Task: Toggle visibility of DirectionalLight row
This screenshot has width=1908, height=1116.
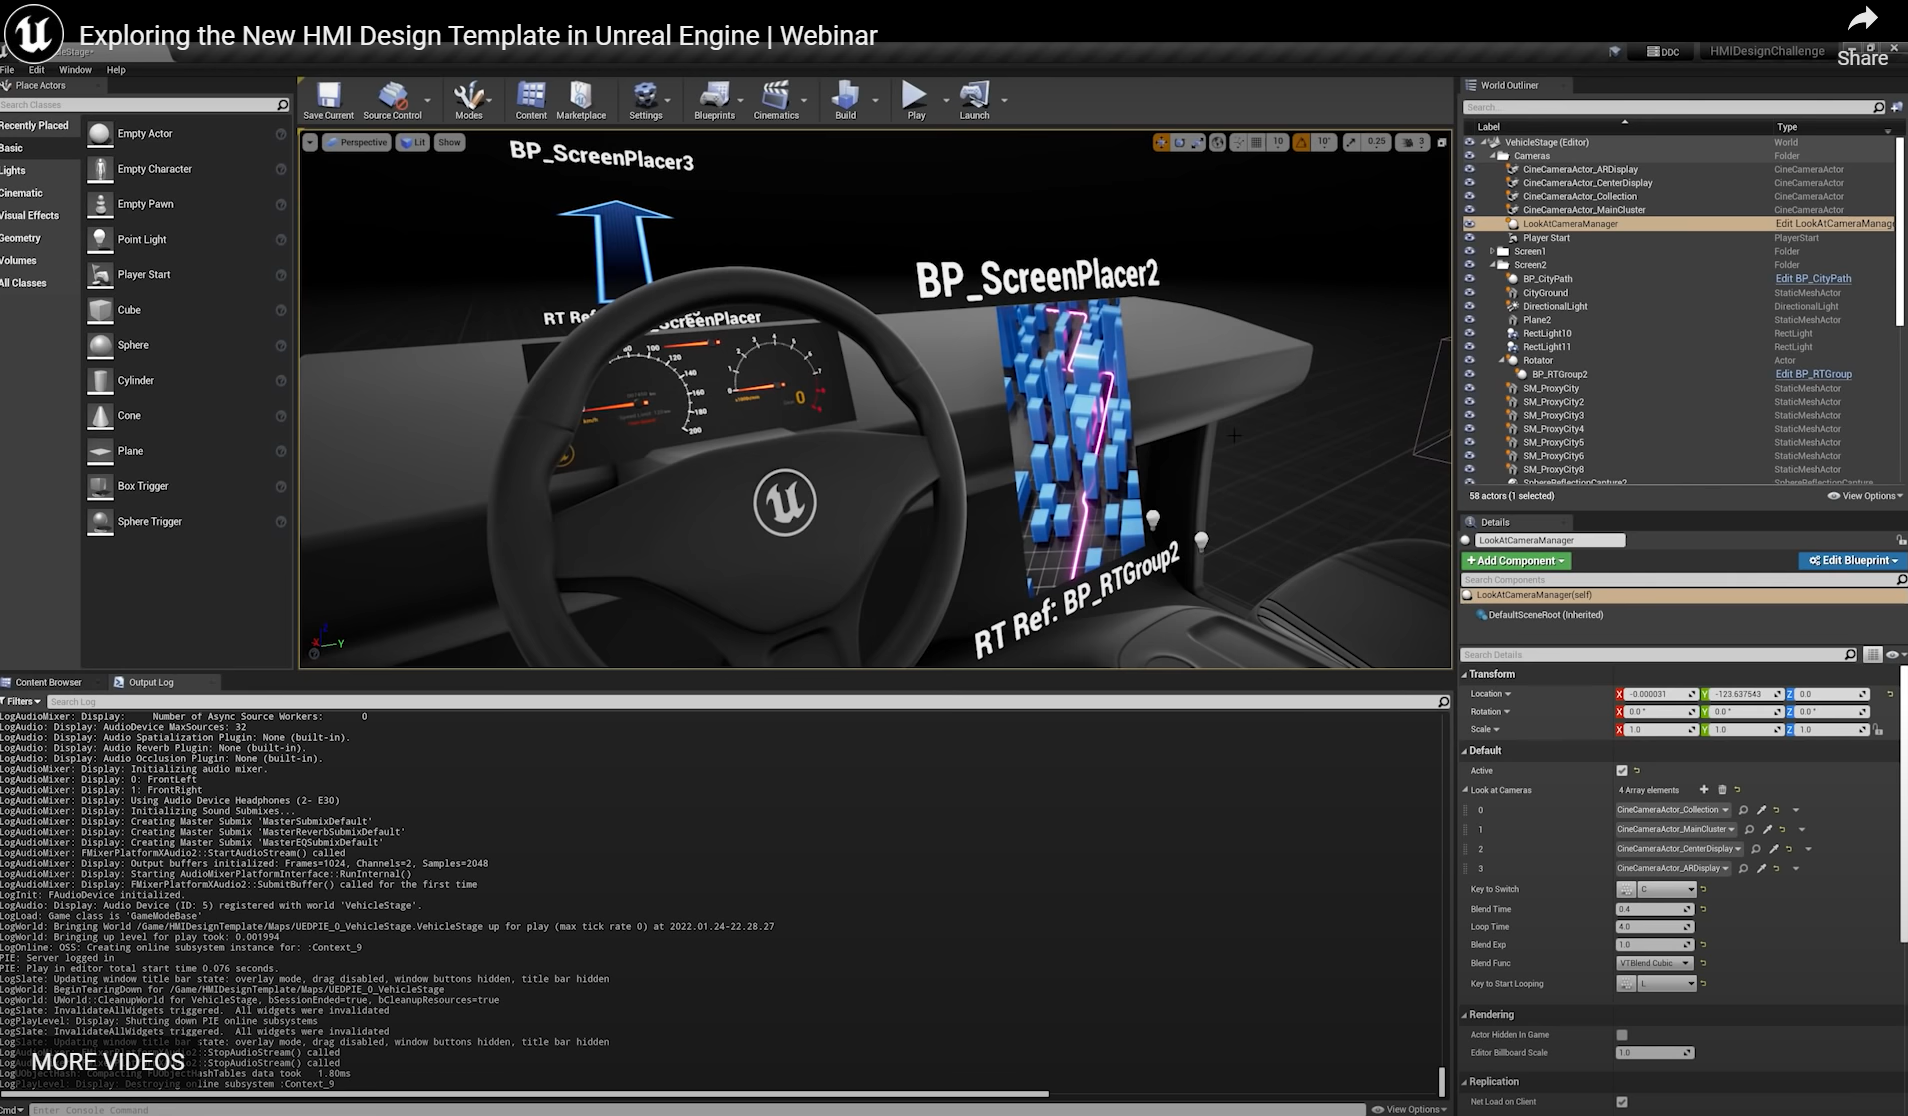Action: tap(1469, 307)
